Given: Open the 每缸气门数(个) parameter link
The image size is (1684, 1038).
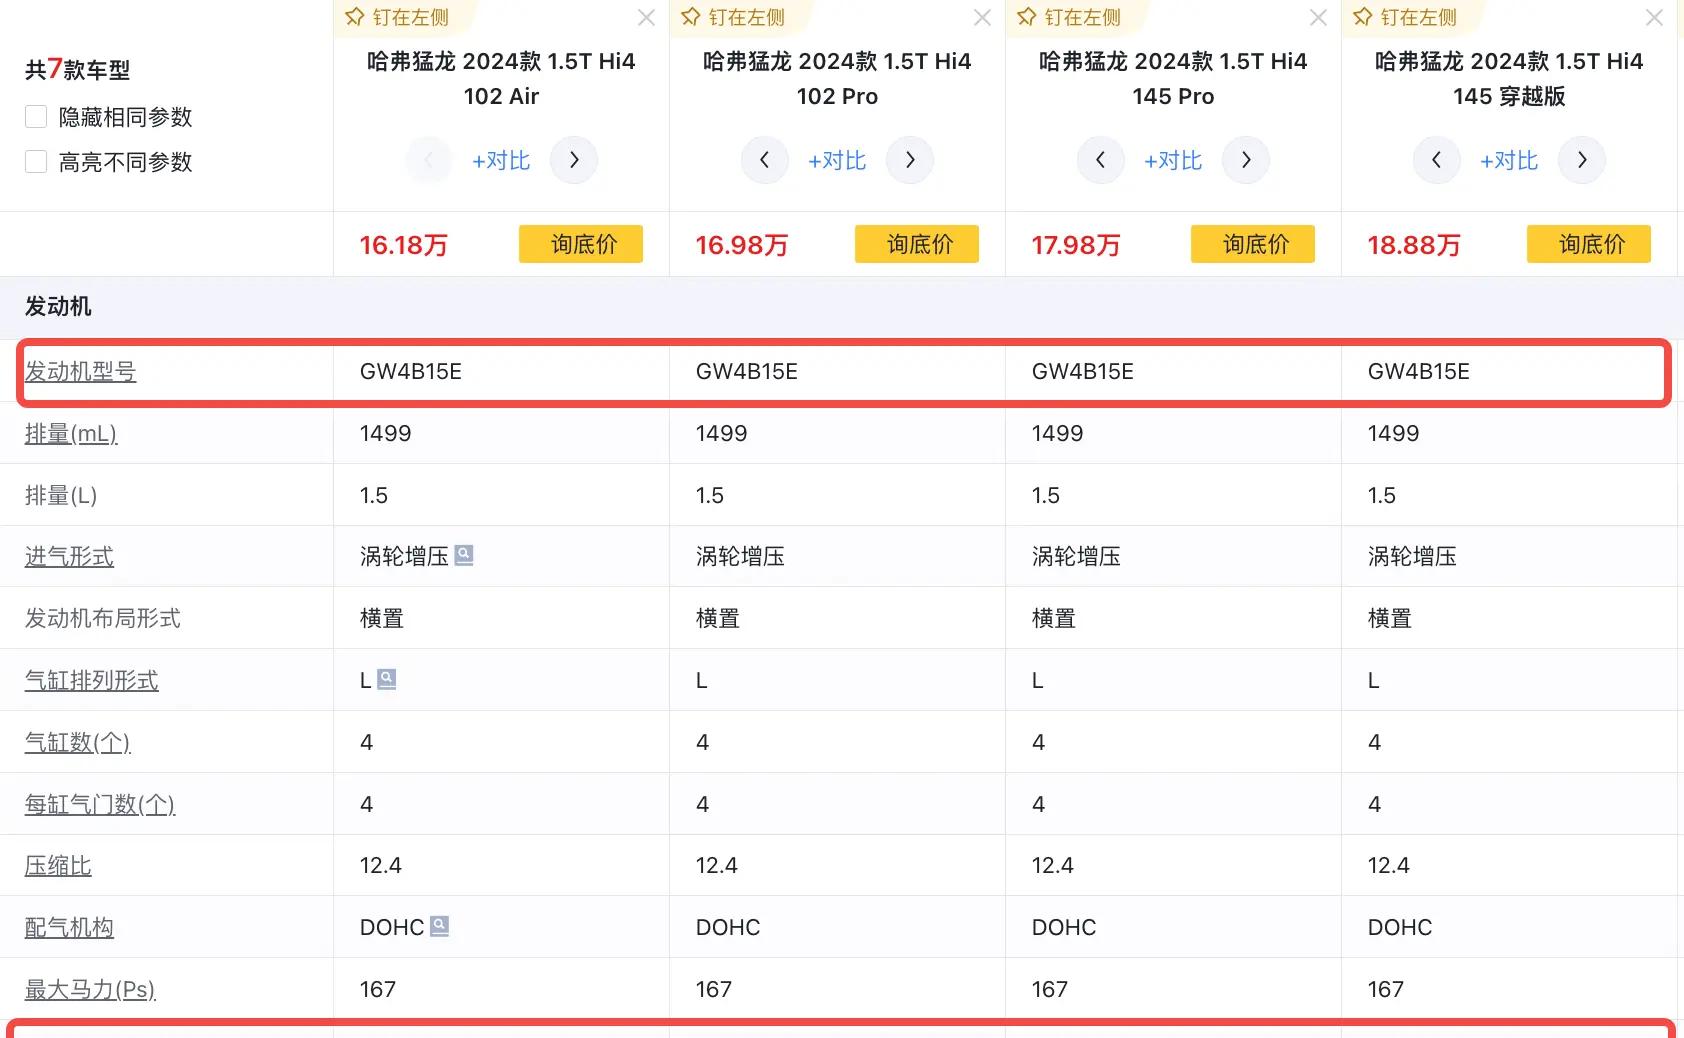Looking at the screenshot, I should [100, 804].
